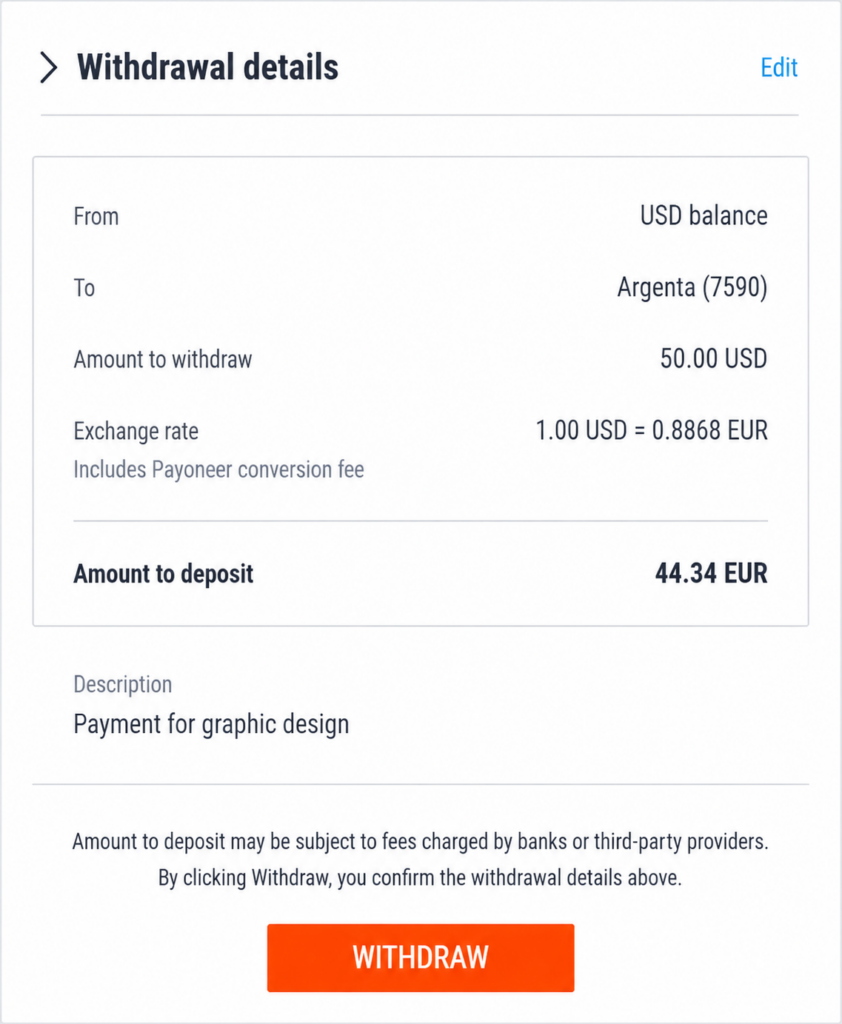842x1024 pixels.
Task: Click inside the withdrawal summary box
Action: (x=421, y=391)
